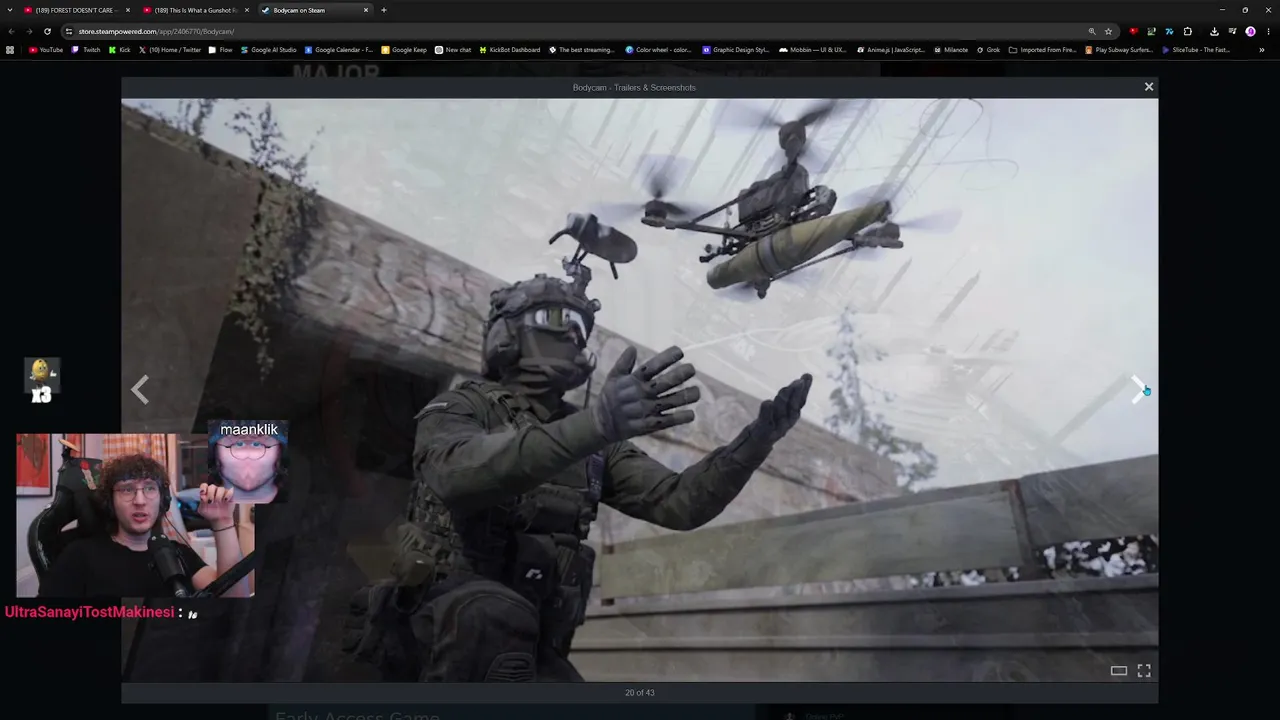The width and height of the screenshot is (1280, 720).
Task: Go to previous screenshot with left arrow
Action: (x=140, y=390)
